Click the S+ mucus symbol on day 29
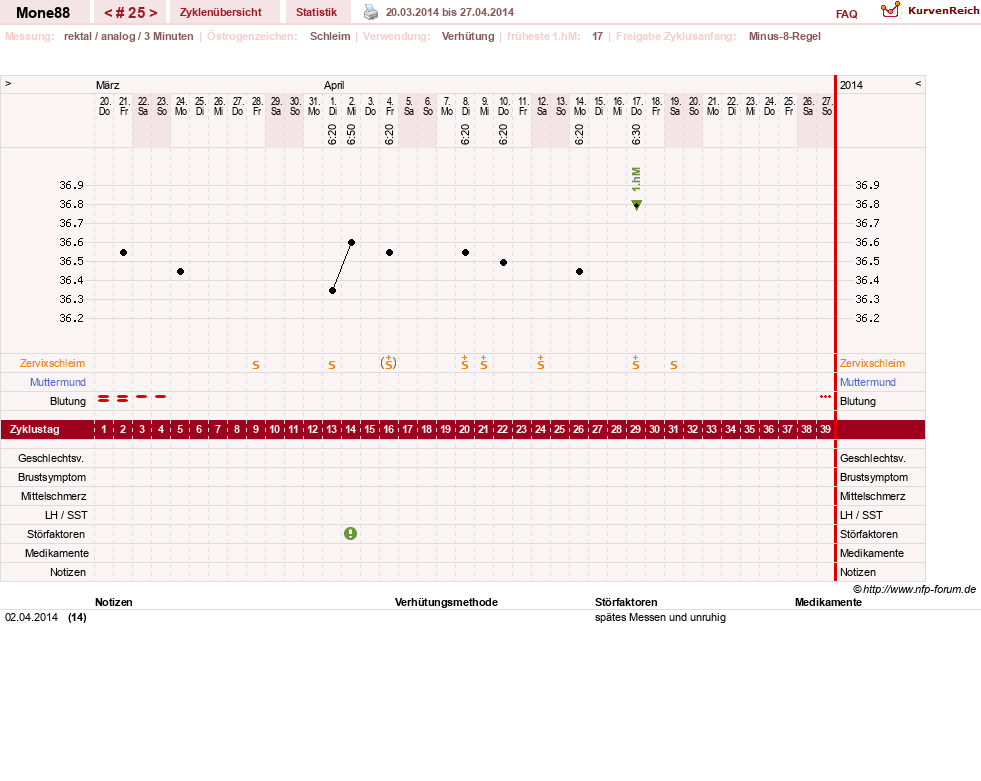Viewport: 981px width, 781px height. 636,363
